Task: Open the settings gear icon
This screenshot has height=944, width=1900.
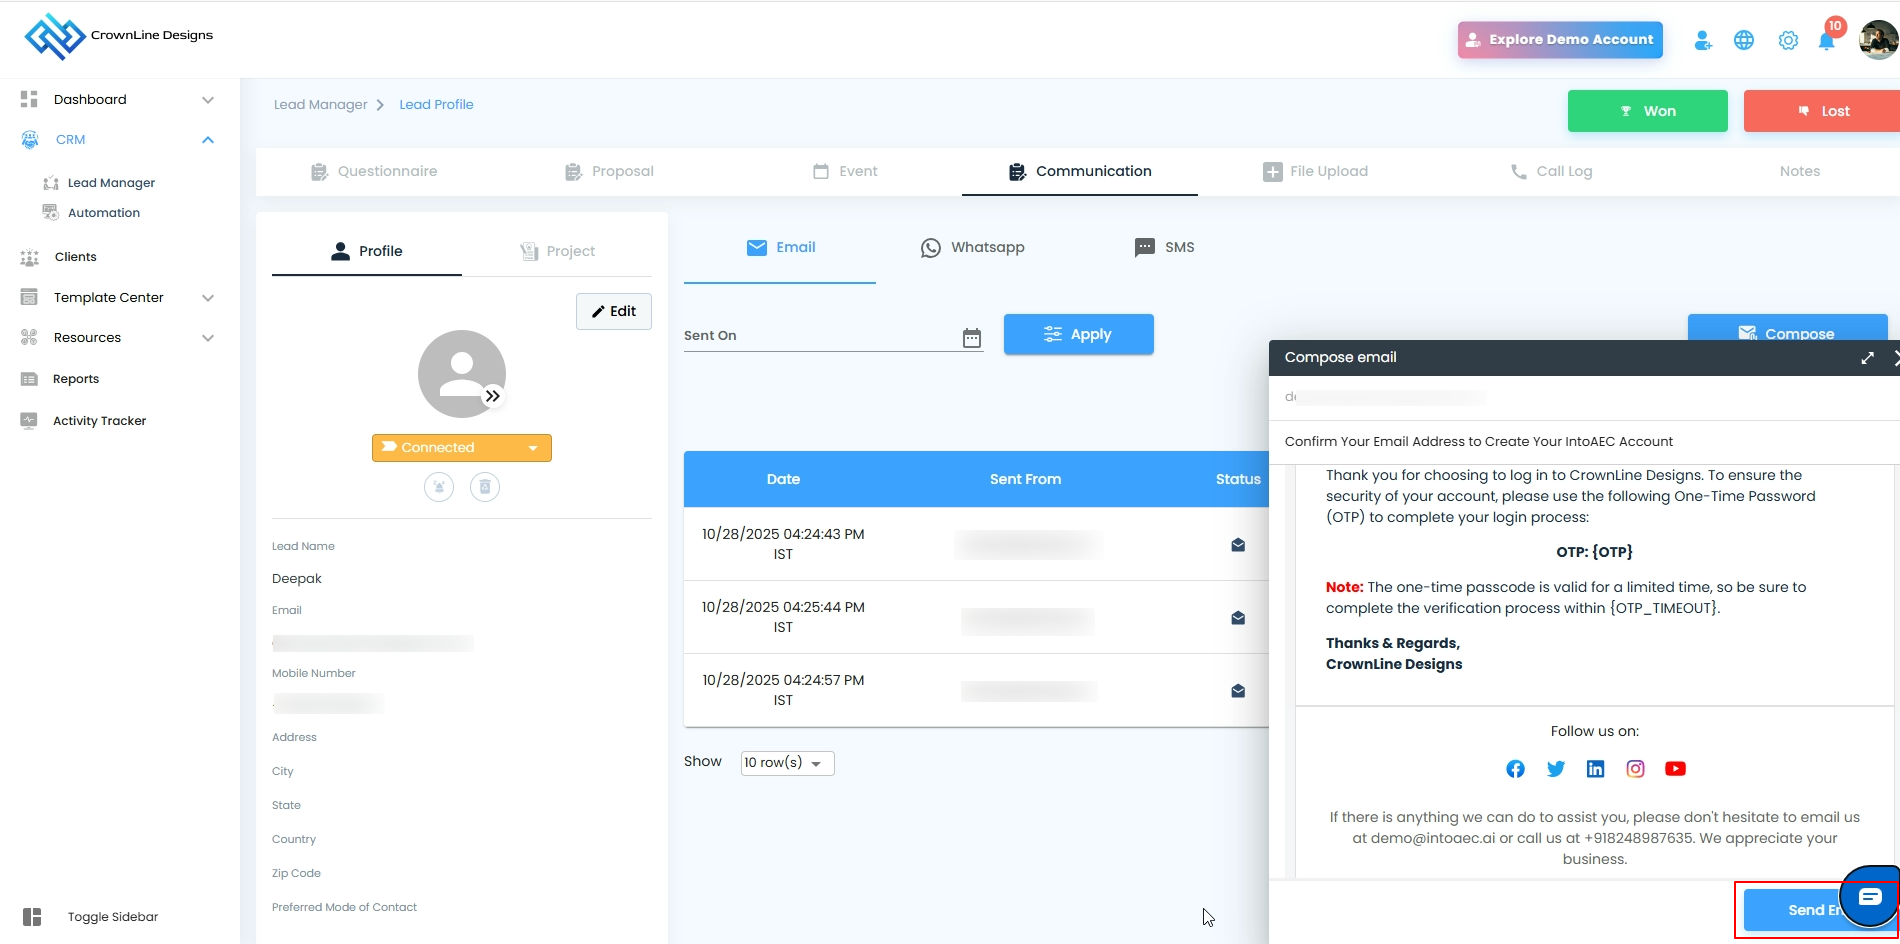Action: (1788, 40)
